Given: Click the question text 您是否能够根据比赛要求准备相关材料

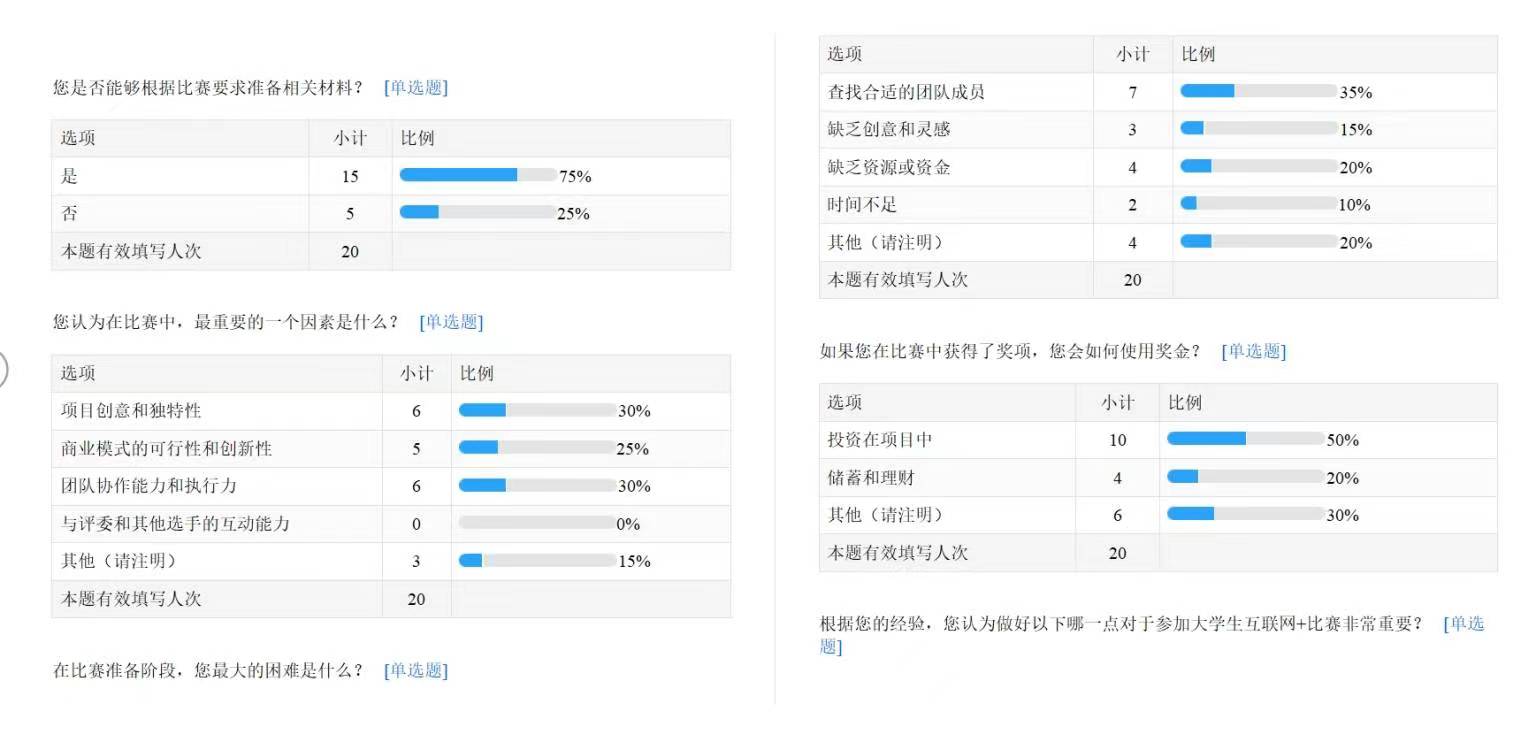Looking at the screenshot, I should pos(208,88).
